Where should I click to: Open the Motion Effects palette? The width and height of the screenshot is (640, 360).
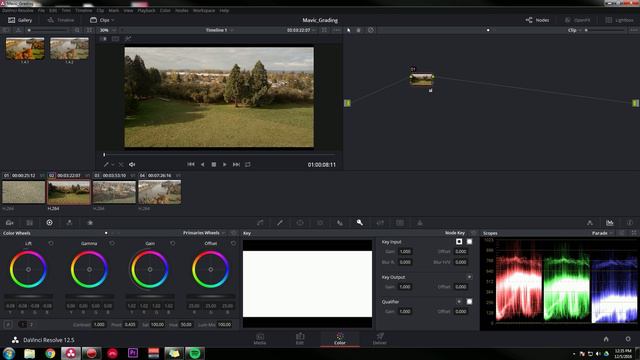tap(90, 223)
